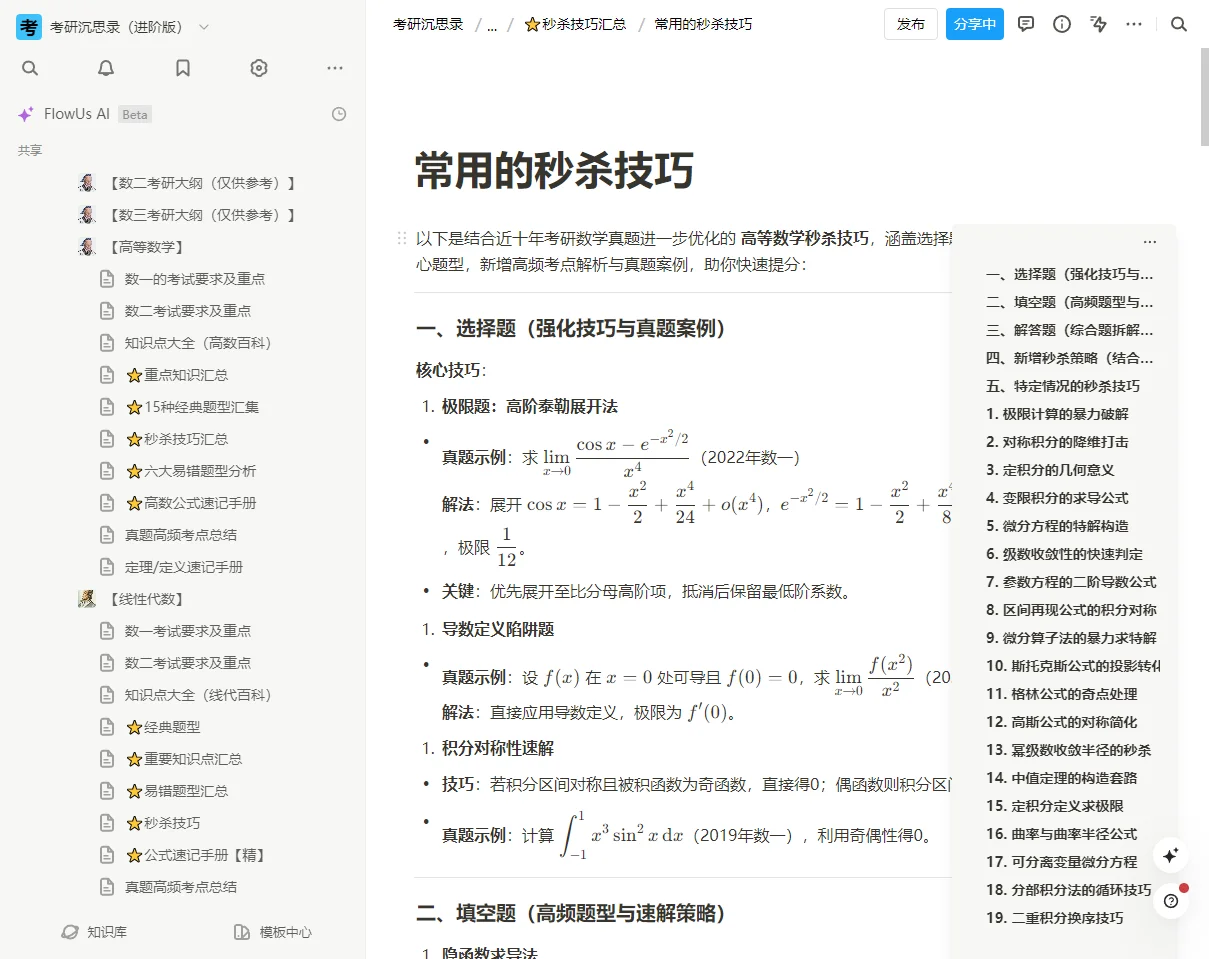This screenshot has width=1209, height=959.
Task: Open the sidebar more options ellipsis
Action: click(335, 68)
